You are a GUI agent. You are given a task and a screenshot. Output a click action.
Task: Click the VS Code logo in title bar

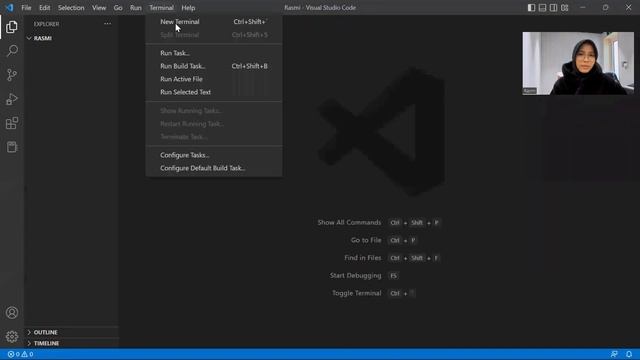(9, 7)
